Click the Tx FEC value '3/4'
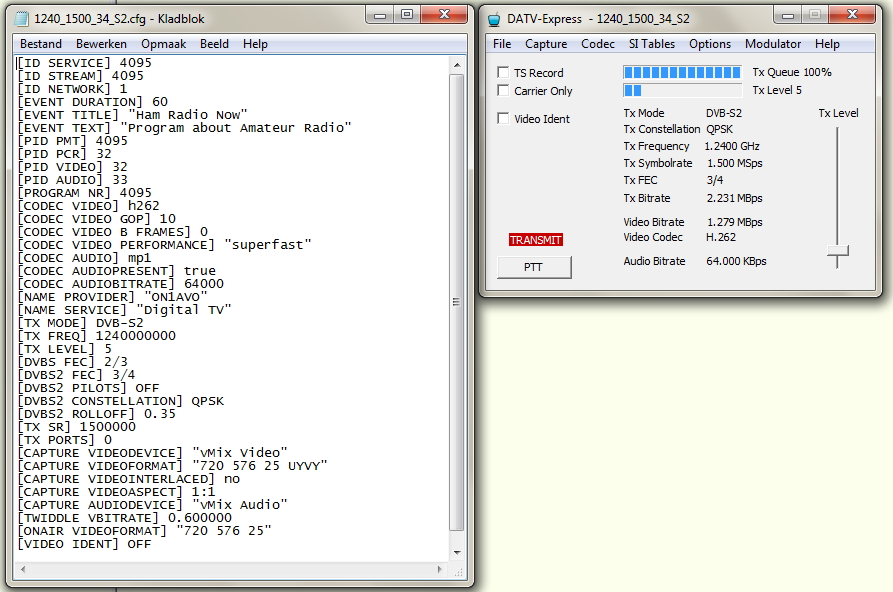Screen dimensions: 893x592 pyautogui.click(x=714, y=180)
